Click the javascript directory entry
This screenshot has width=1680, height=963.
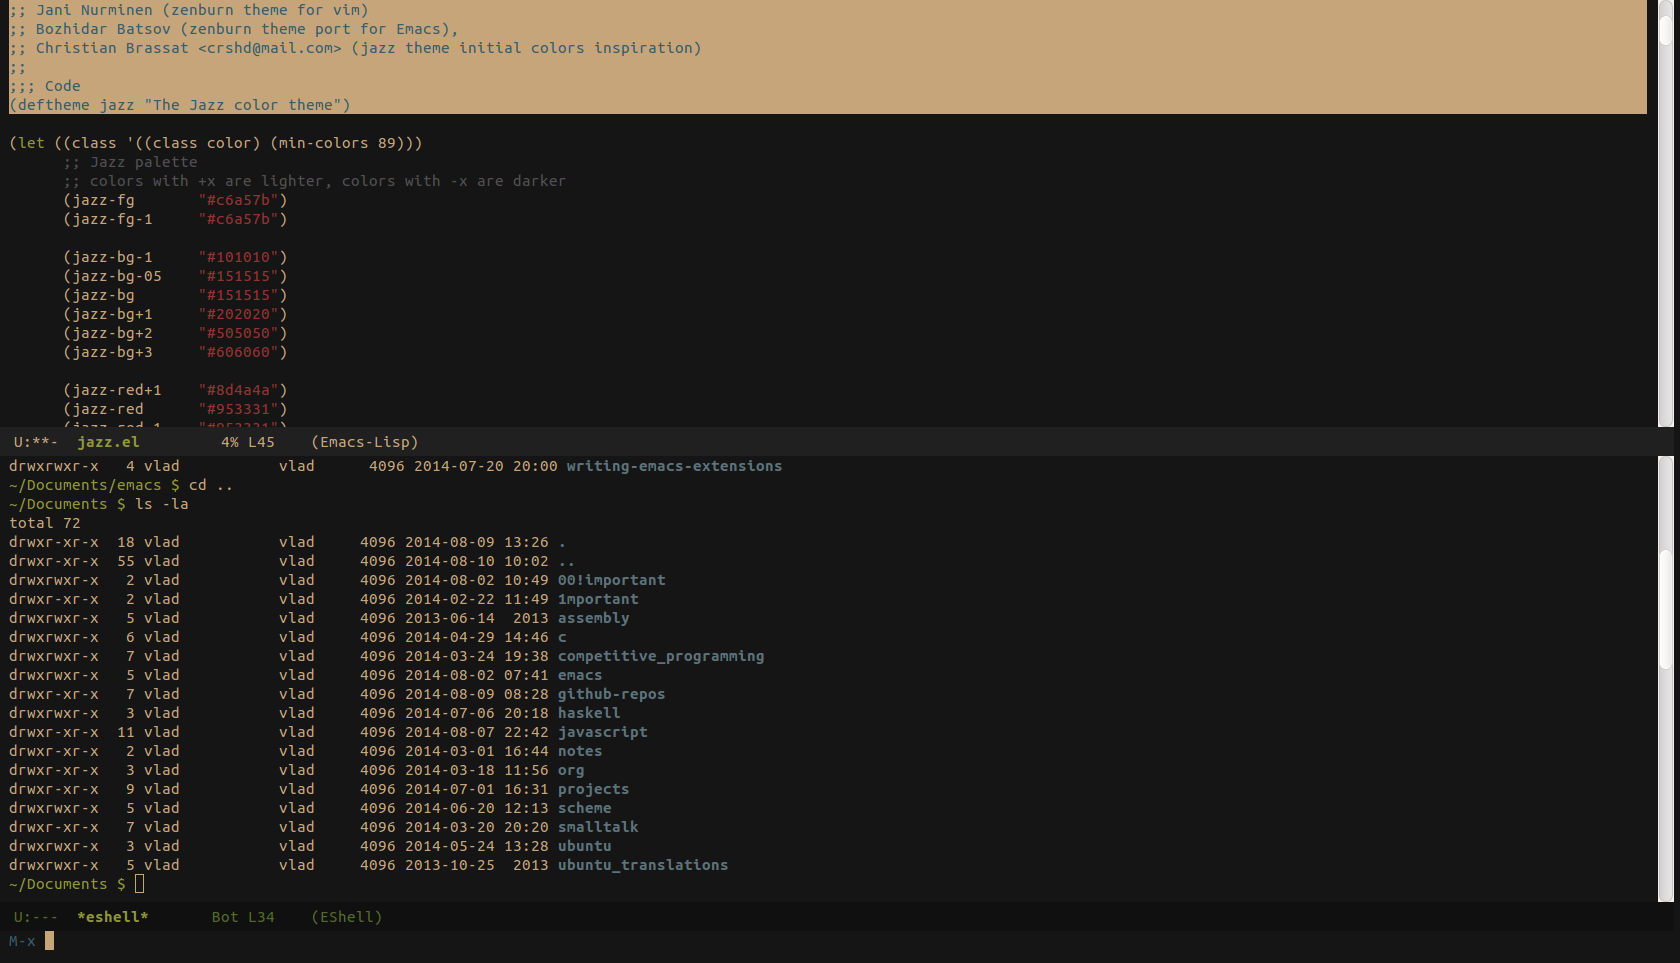pos(602,732)
